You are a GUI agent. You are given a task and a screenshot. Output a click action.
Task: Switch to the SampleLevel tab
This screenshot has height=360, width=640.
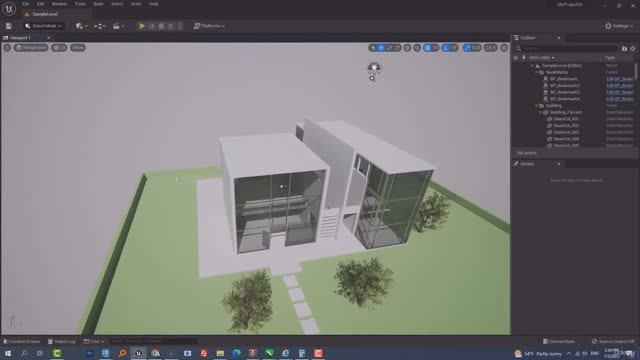(x=45, y=14)
